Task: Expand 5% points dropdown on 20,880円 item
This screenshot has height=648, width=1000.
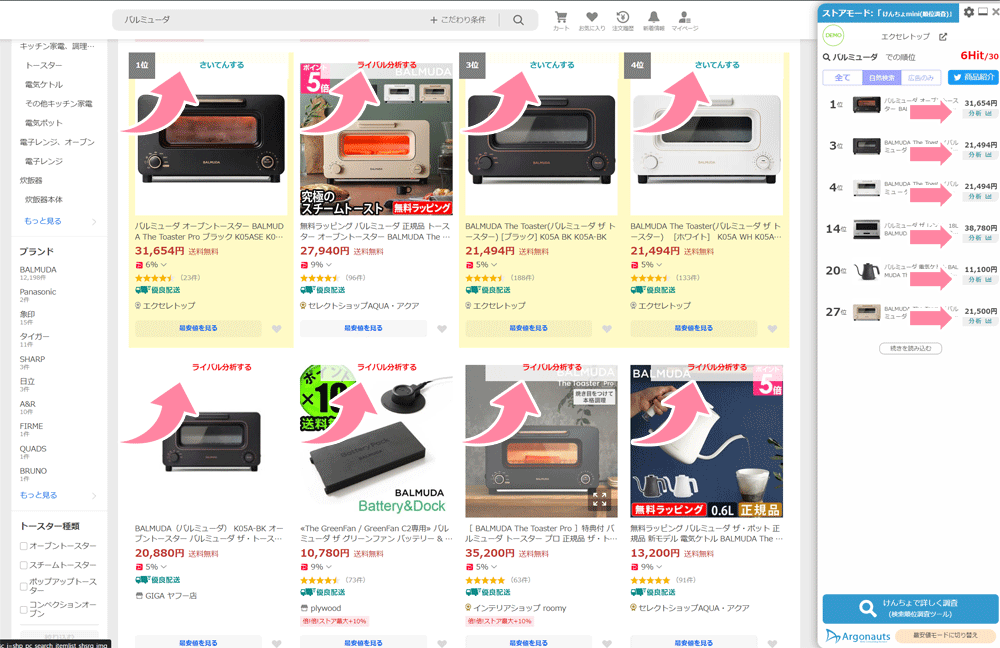Action: [164, 567]
